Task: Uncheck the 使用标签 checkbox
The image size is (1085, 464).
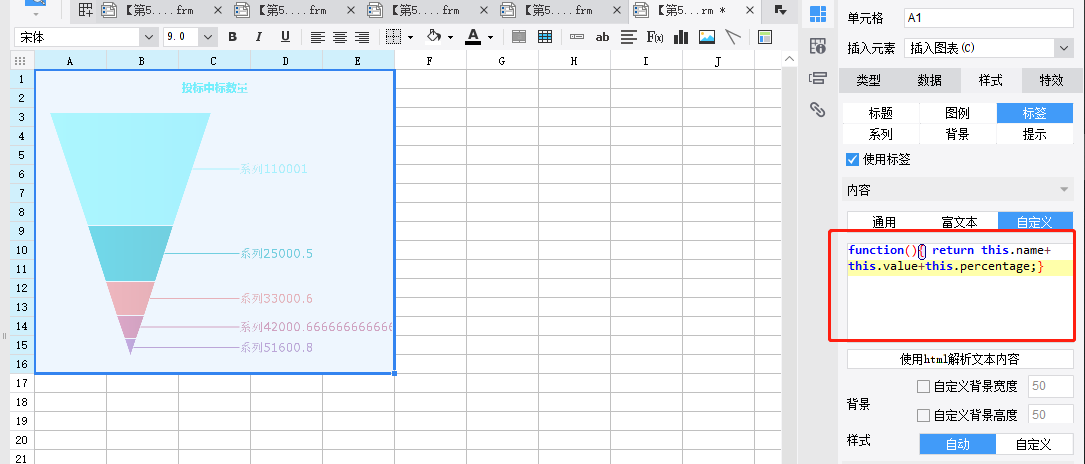Action: (x=852, y=160)
